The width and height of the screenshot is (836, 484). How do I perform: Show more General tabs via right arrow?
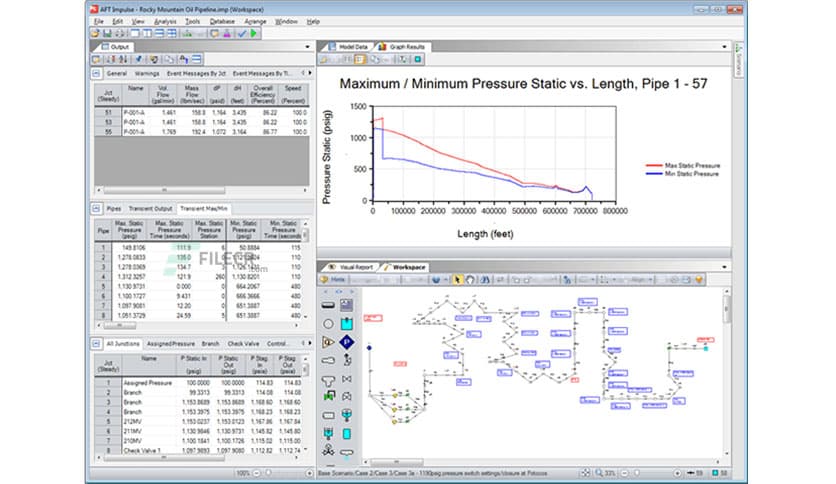point(310,73)
